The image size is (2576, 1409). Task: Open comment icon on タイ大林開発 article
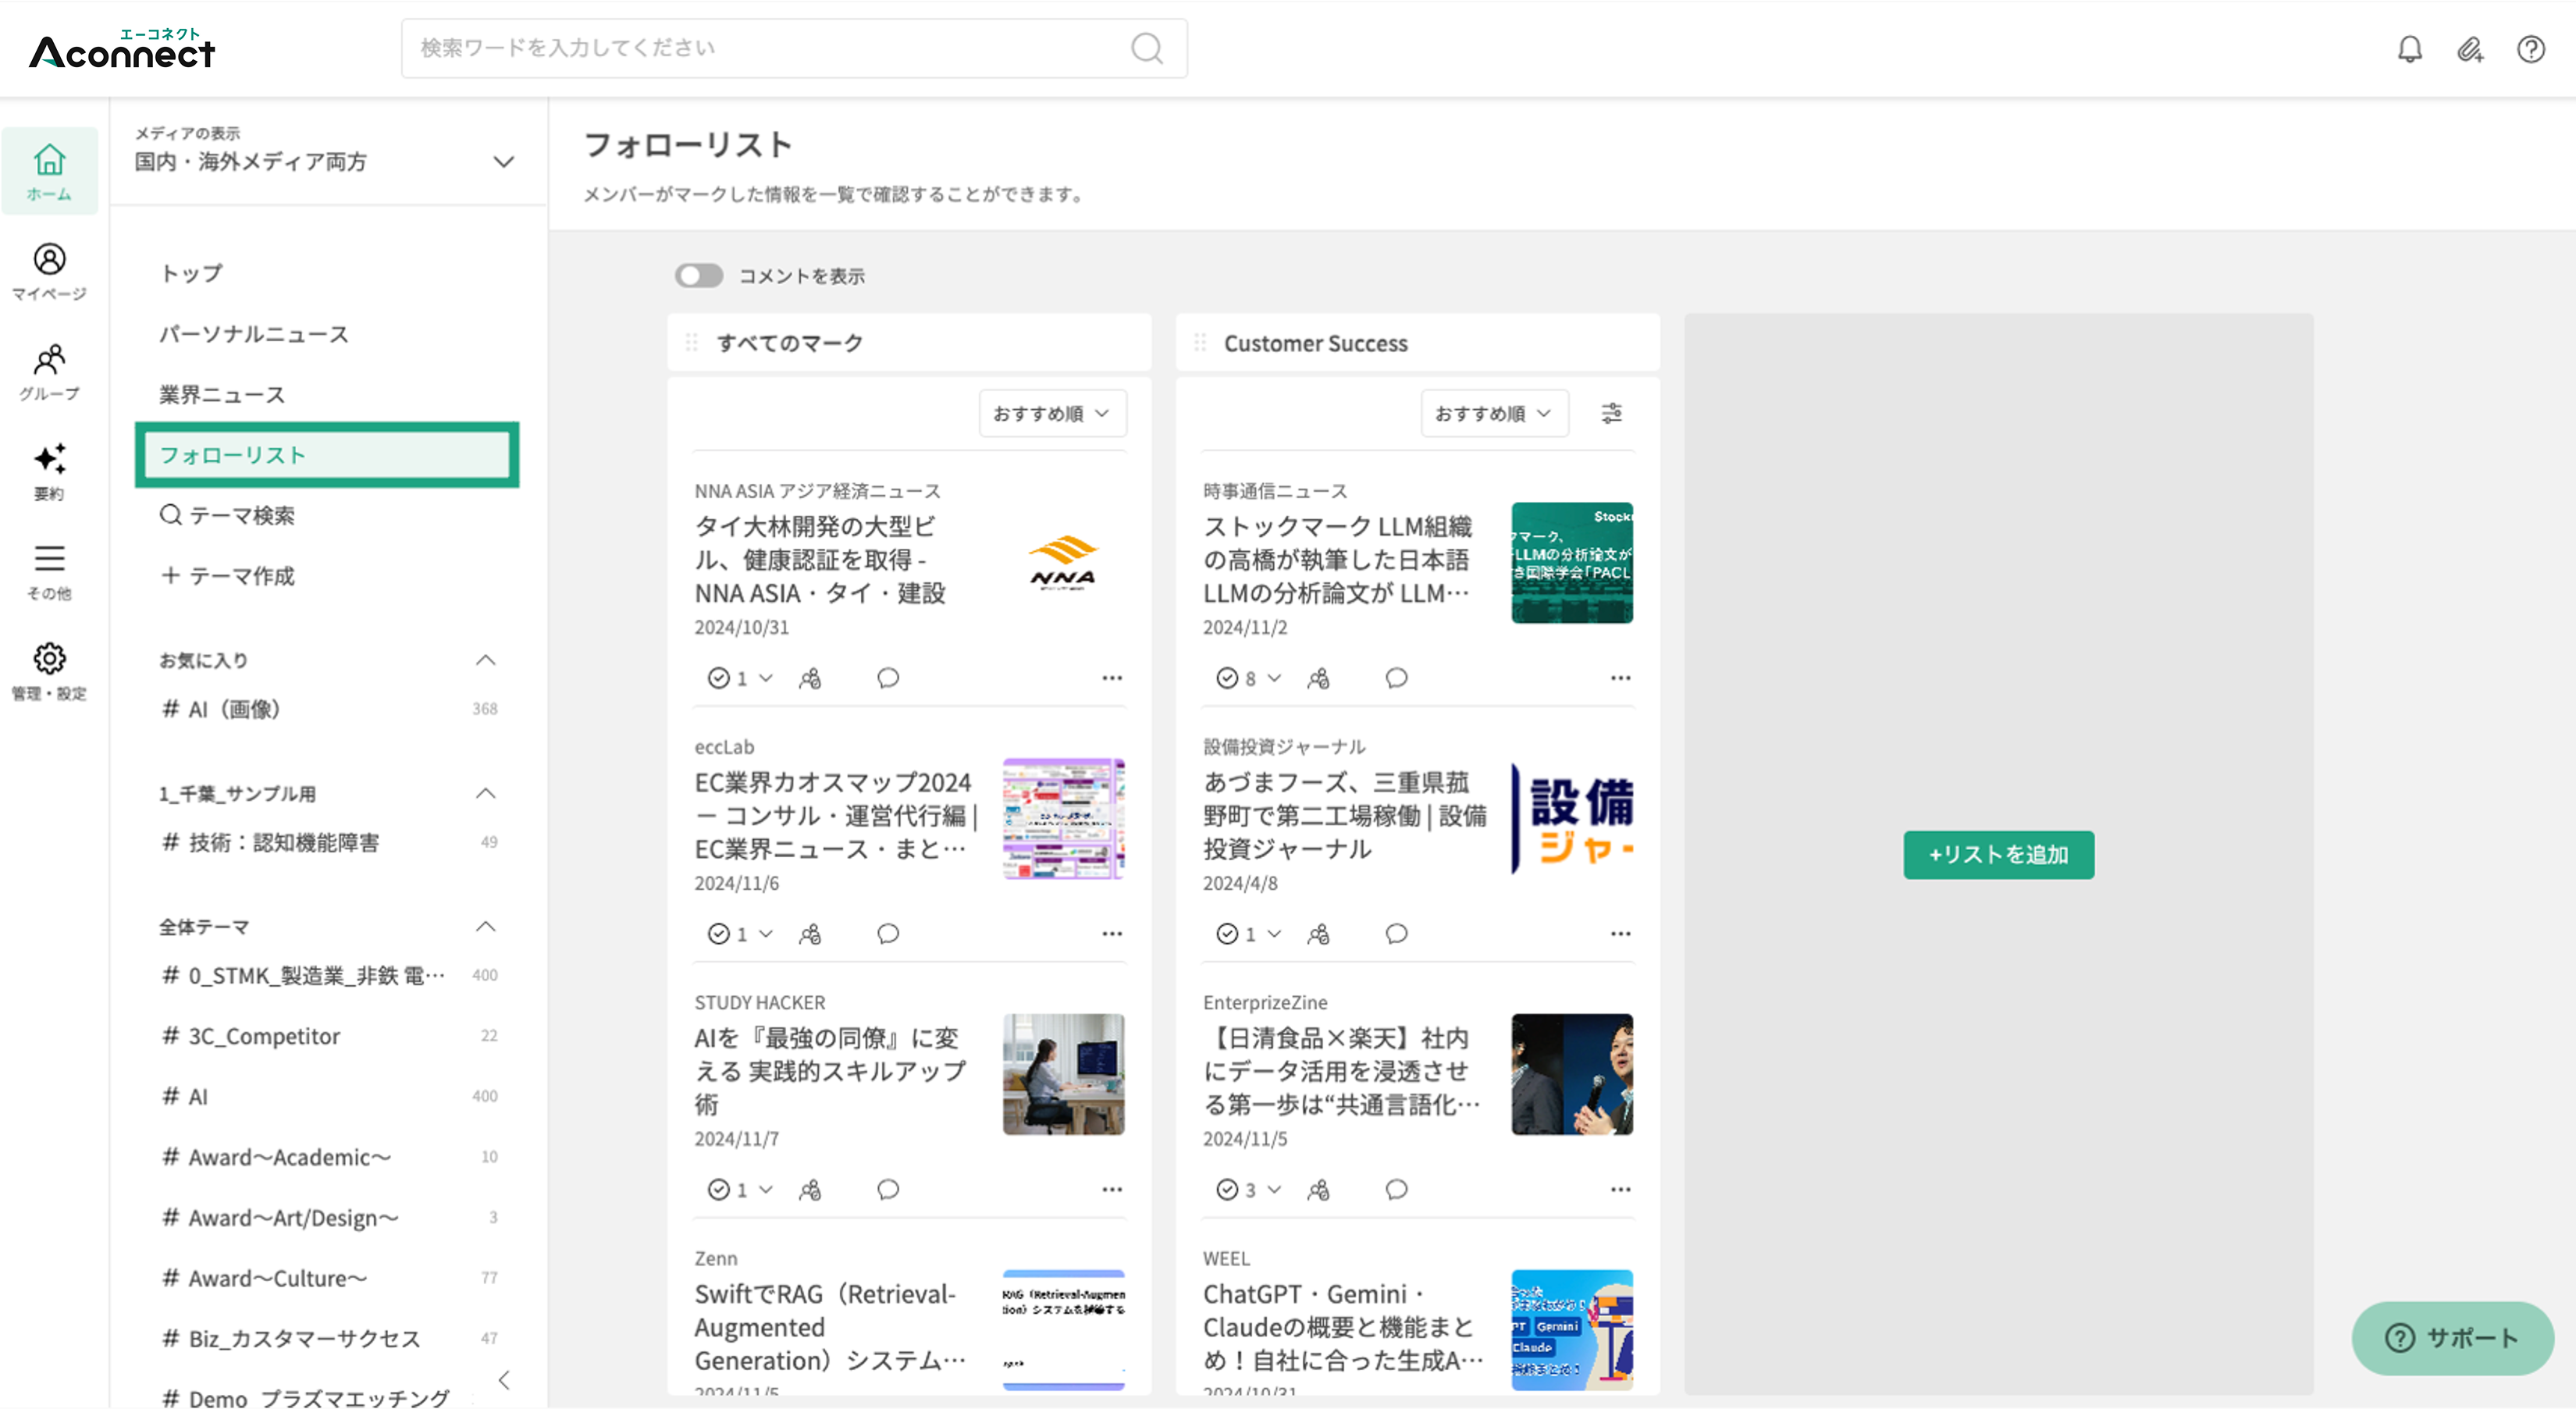click(x=888, y=678)
